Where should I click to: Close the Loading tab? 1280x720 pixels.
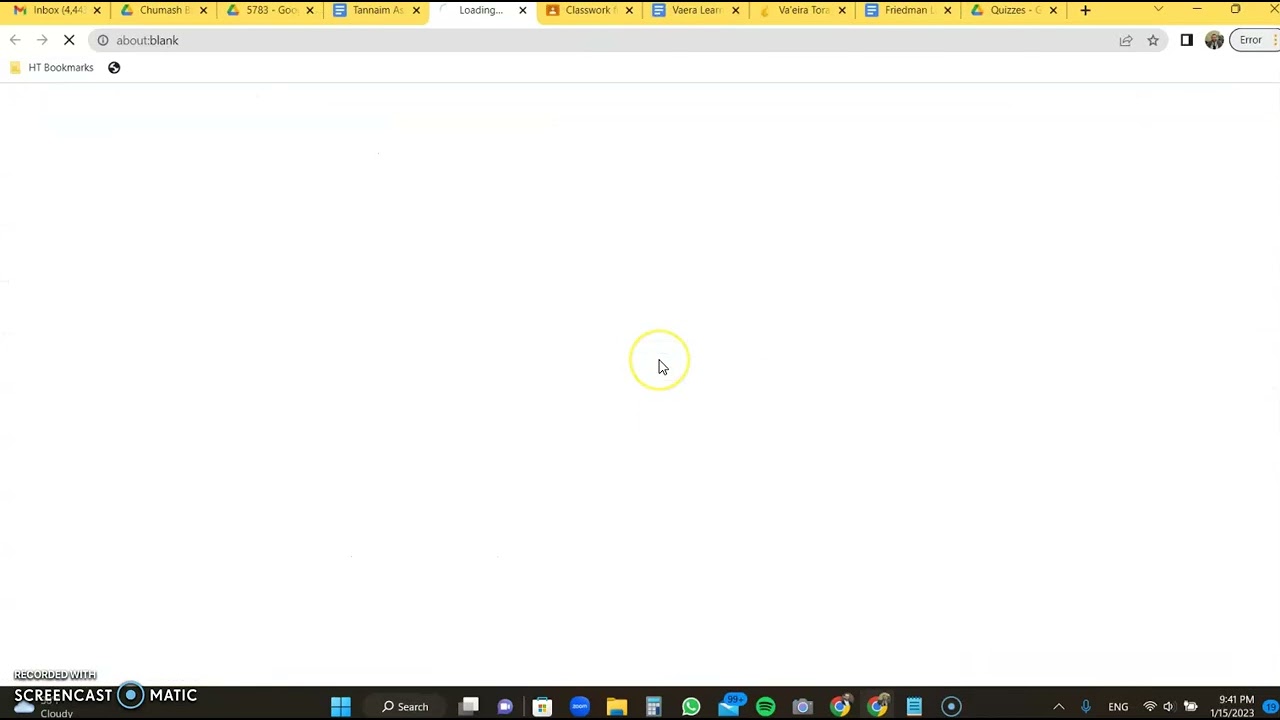click(522, 10)
